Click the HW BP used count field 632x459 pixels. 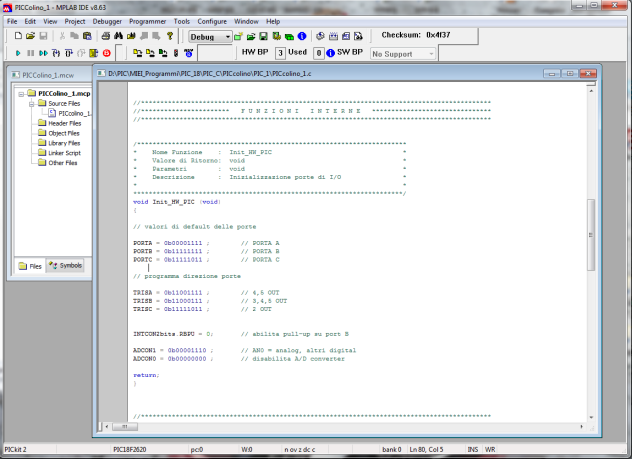tap(280, 52)
